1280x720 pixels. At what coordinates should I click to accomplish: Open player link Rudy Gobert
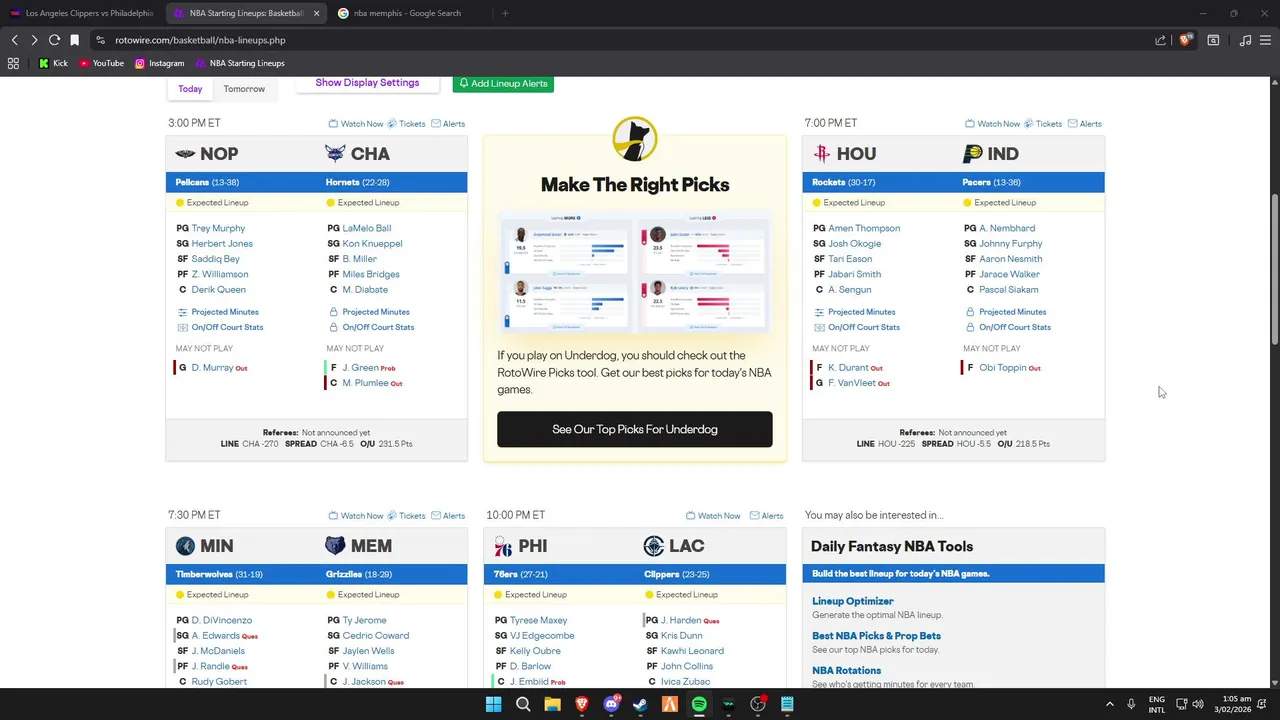click(x=219, y=682)
